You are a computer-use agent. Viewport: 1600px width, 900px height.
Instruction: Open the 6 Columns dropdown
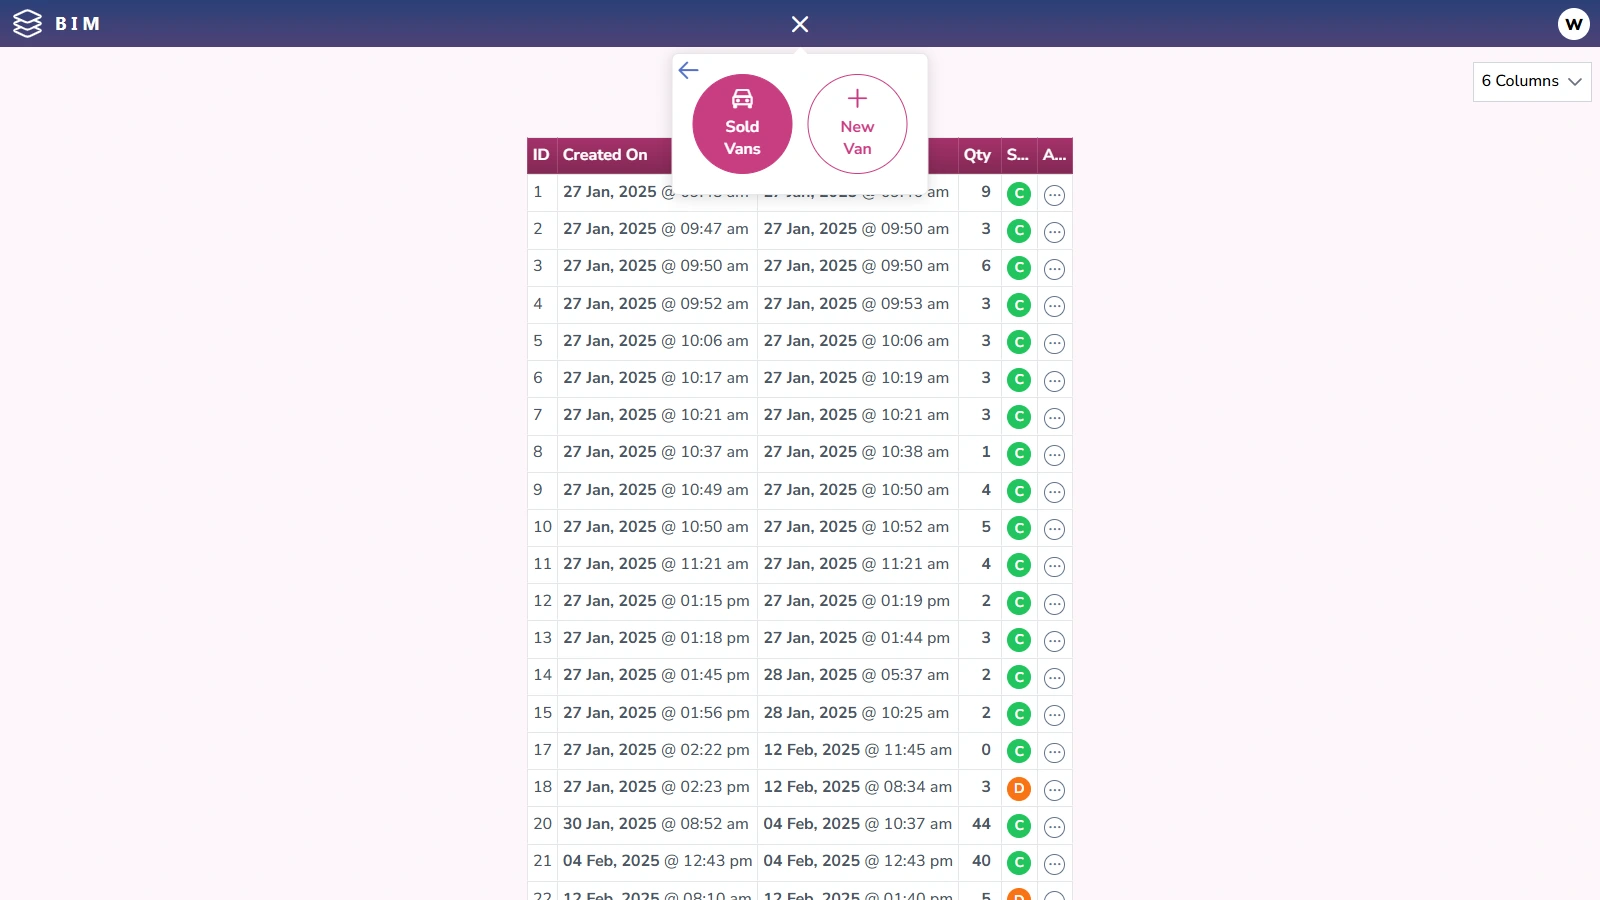coord(1531,81)
